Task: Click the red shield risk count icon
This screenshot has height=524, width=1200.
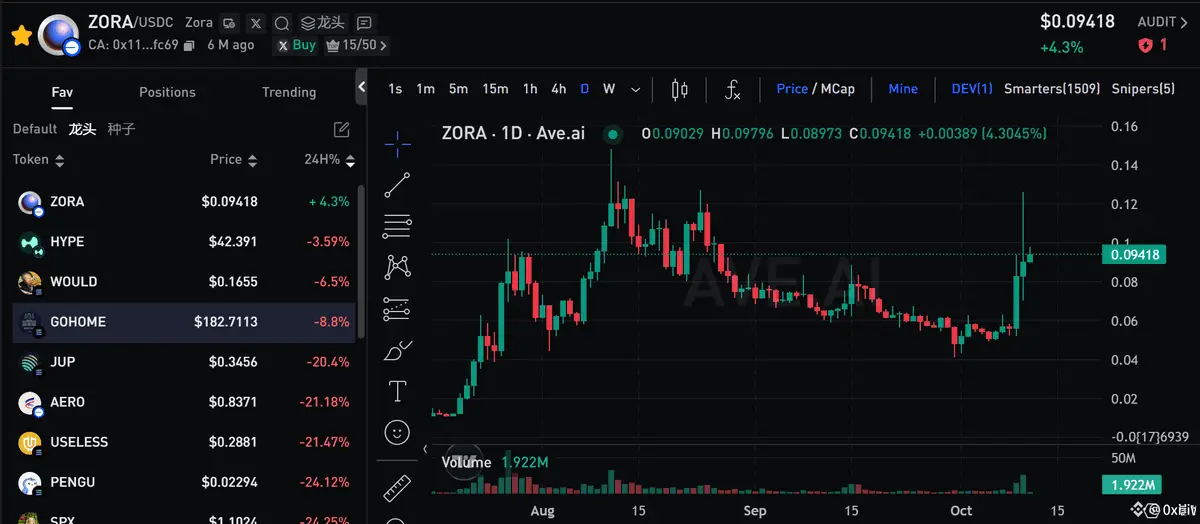Action: 1145,45
